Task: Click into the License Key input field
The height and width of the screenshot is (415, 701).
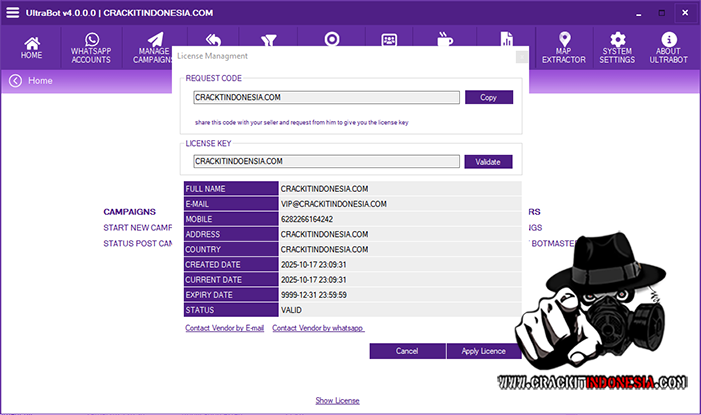Action: pos(326,161)
